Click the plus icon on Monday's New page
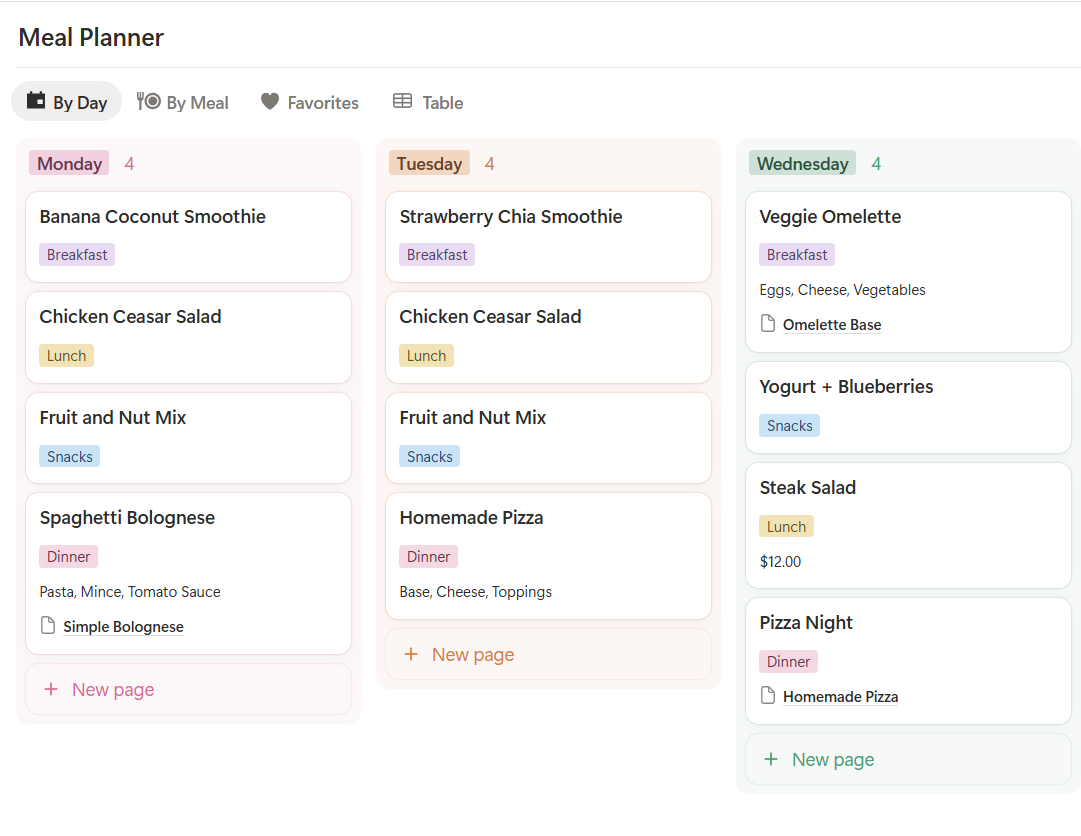This screenshot has height=836, width=1081. (x=50, y=689)
